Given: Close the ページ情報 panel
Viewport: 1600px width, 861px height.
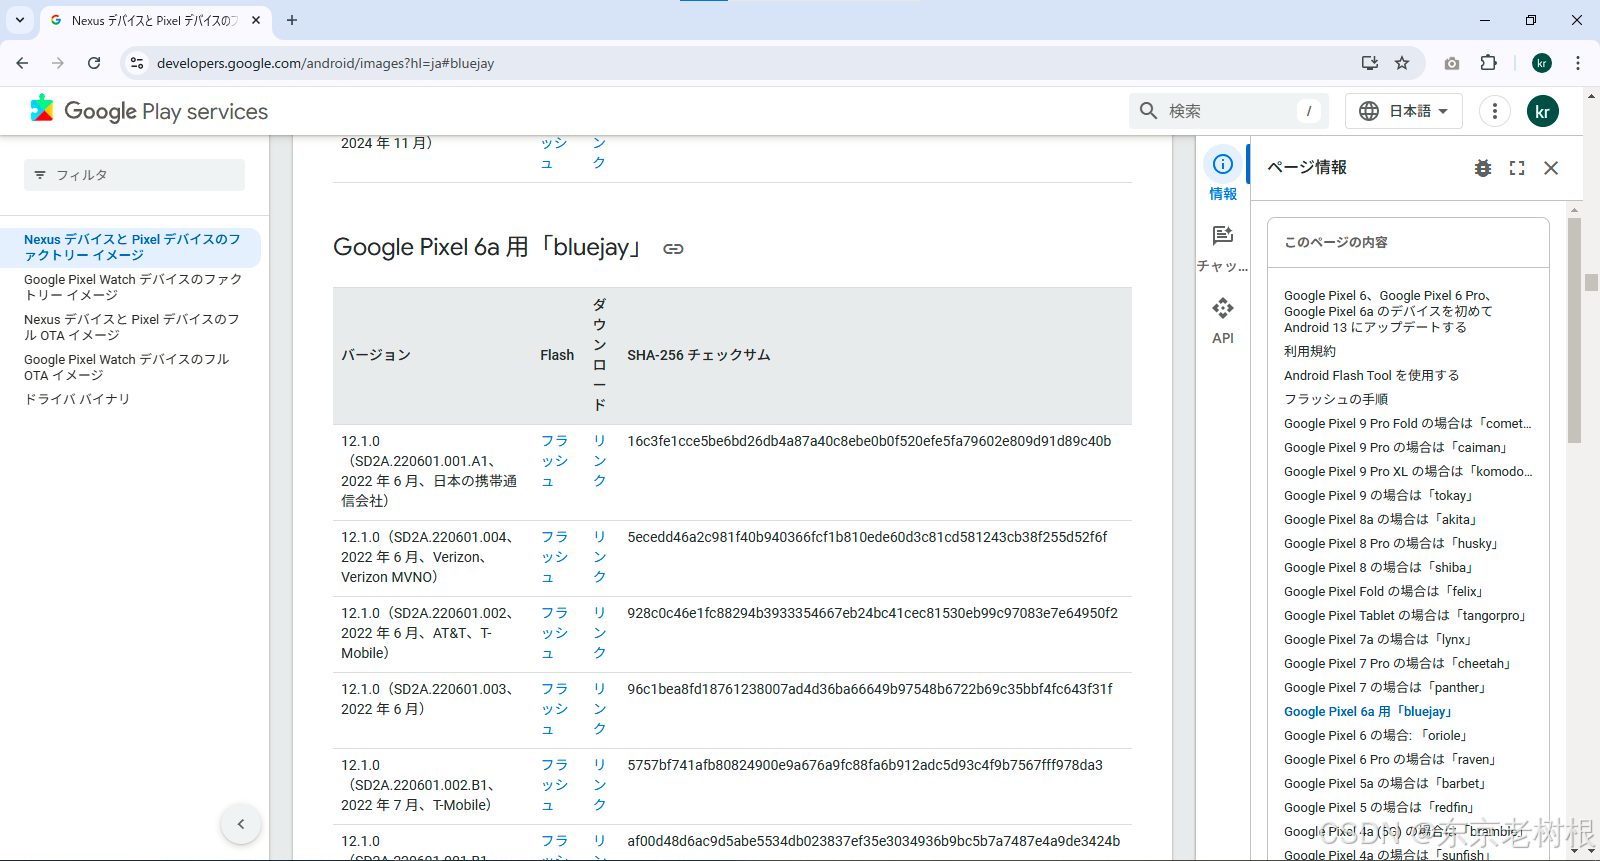Looking at the screenshot, I should click(x=1551, y=168).
